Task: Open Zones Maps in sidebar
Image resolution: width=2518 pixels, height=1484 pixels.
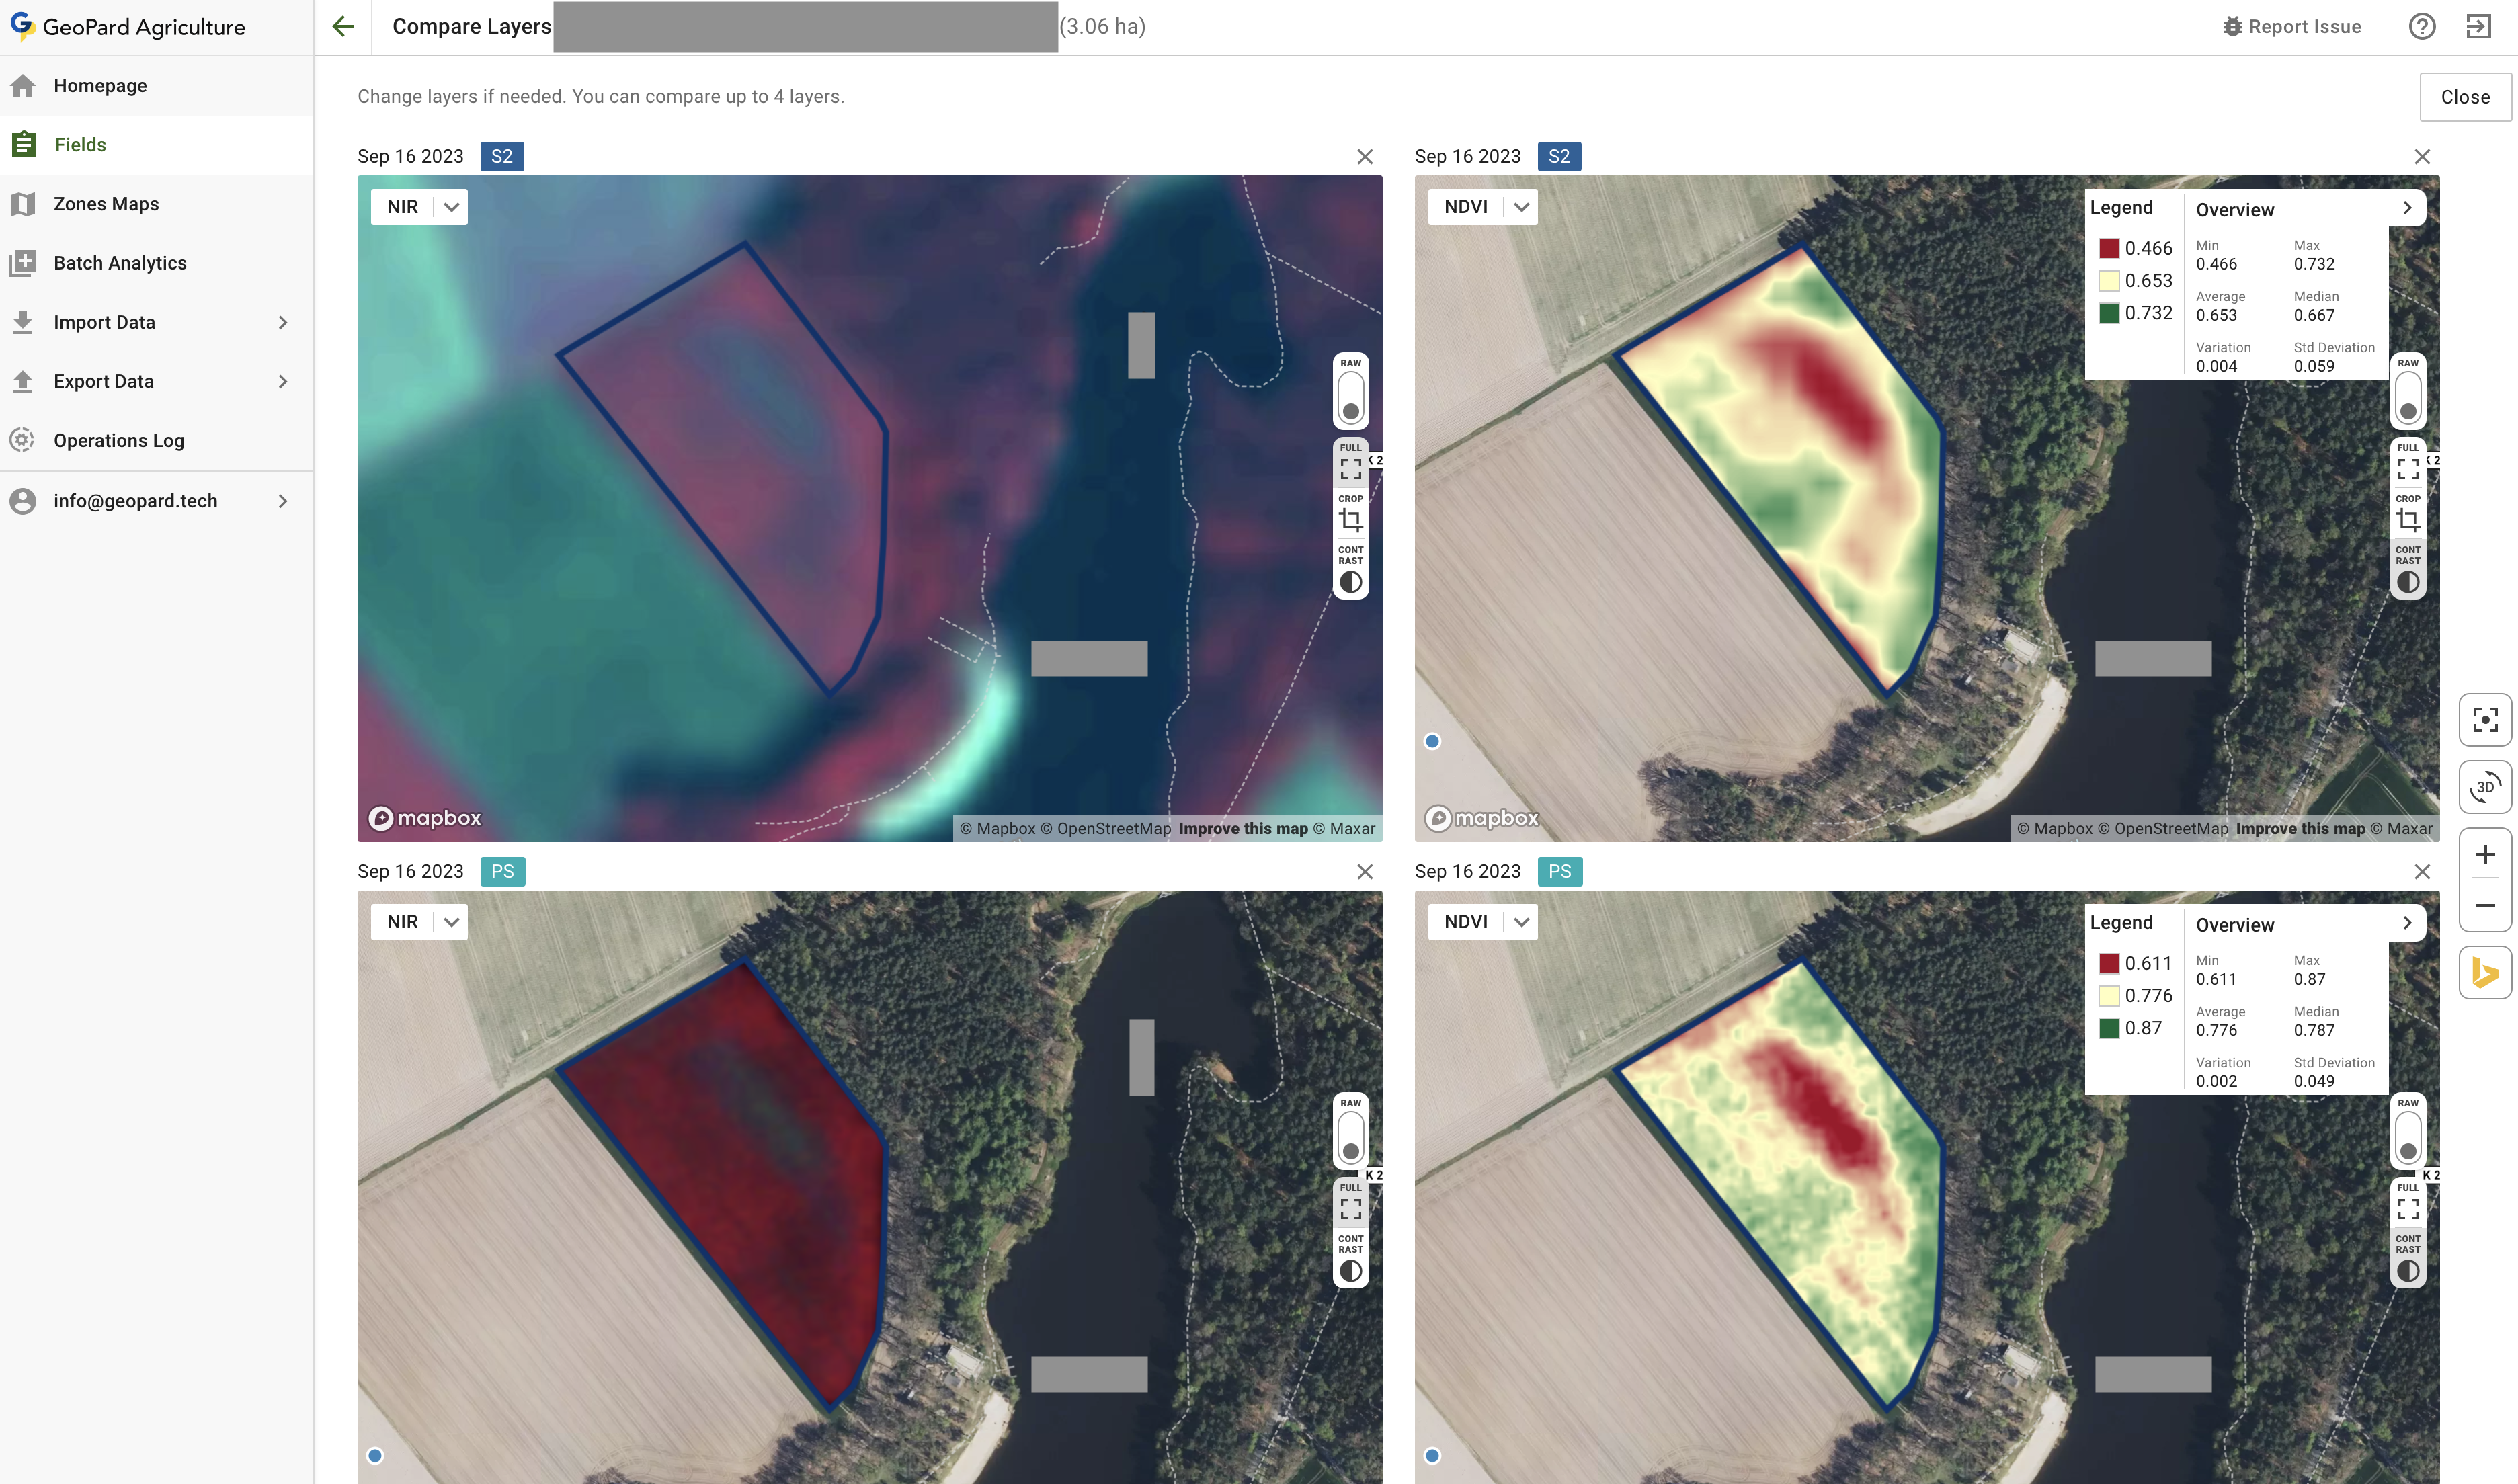Action: click(106, 204)
